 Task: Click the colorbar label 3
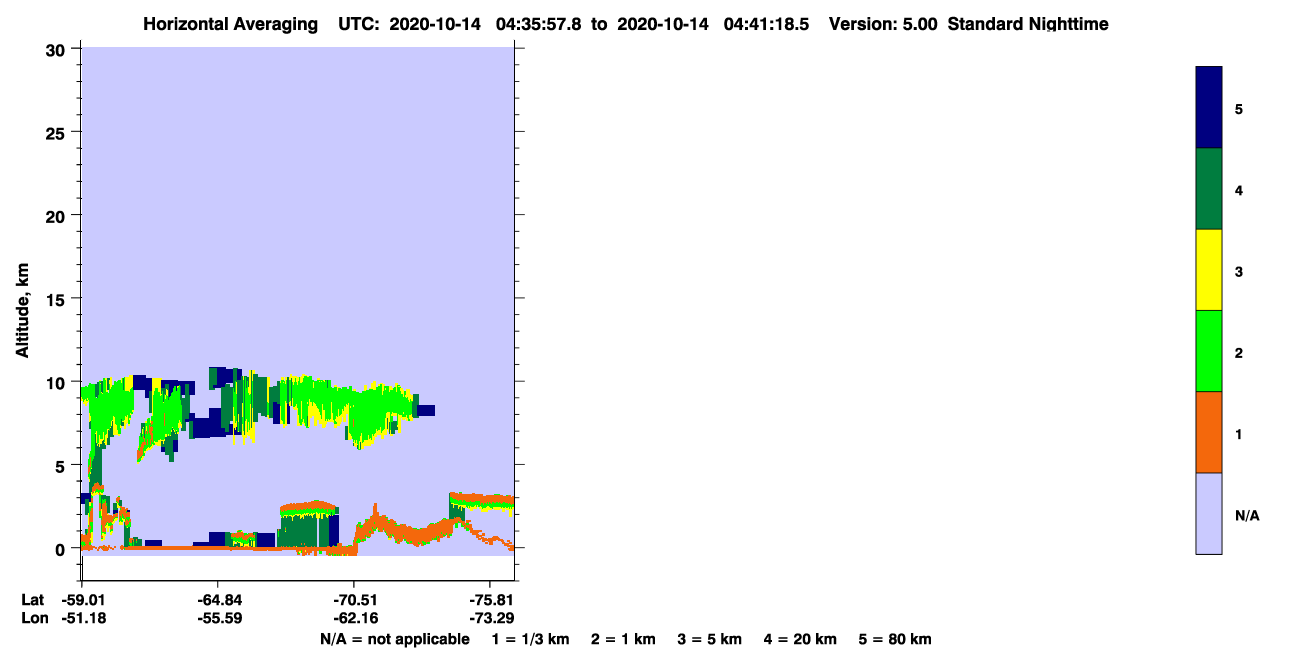1239,271
